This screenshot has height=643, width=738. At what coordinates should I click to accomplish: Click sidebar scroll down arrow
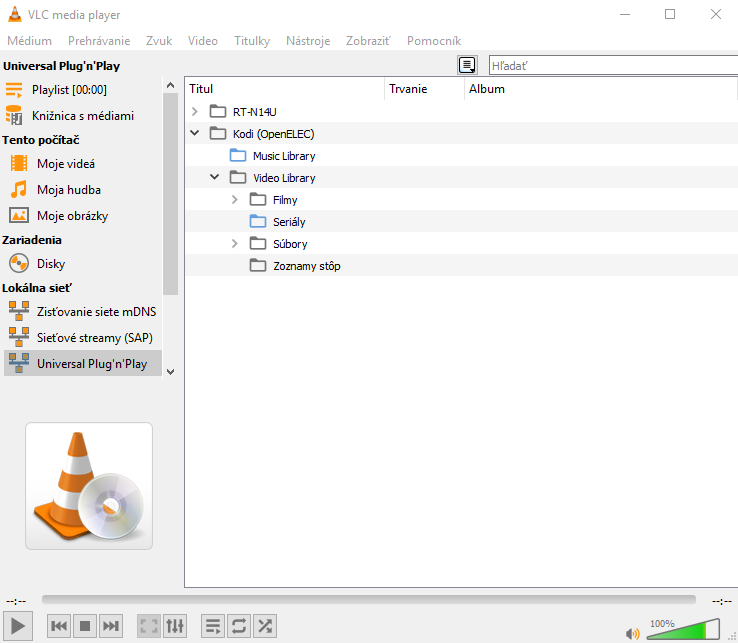[170, 371]
